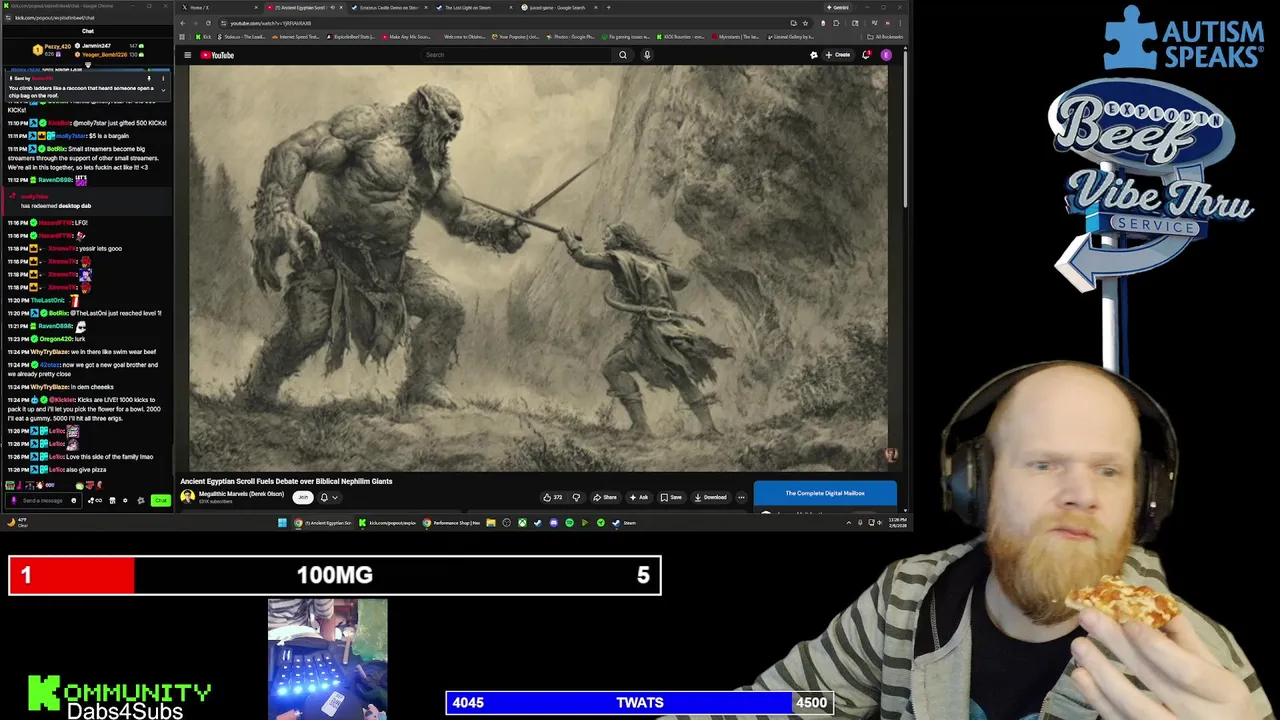Viewport: 1280px width, 720px height.
Task: Open the Internet Speed Test bookmark
Action: [297, 37]
